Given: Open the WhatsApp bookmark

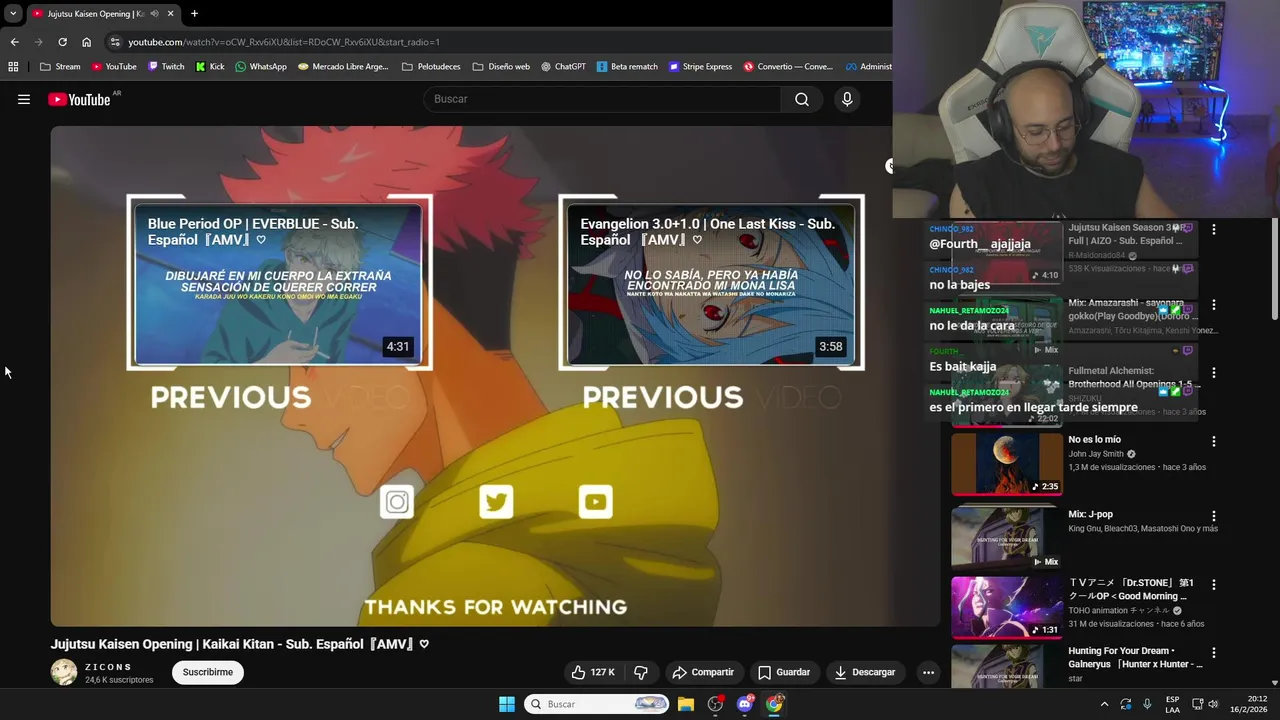Looking at the screenshot, I should [261, 67].
